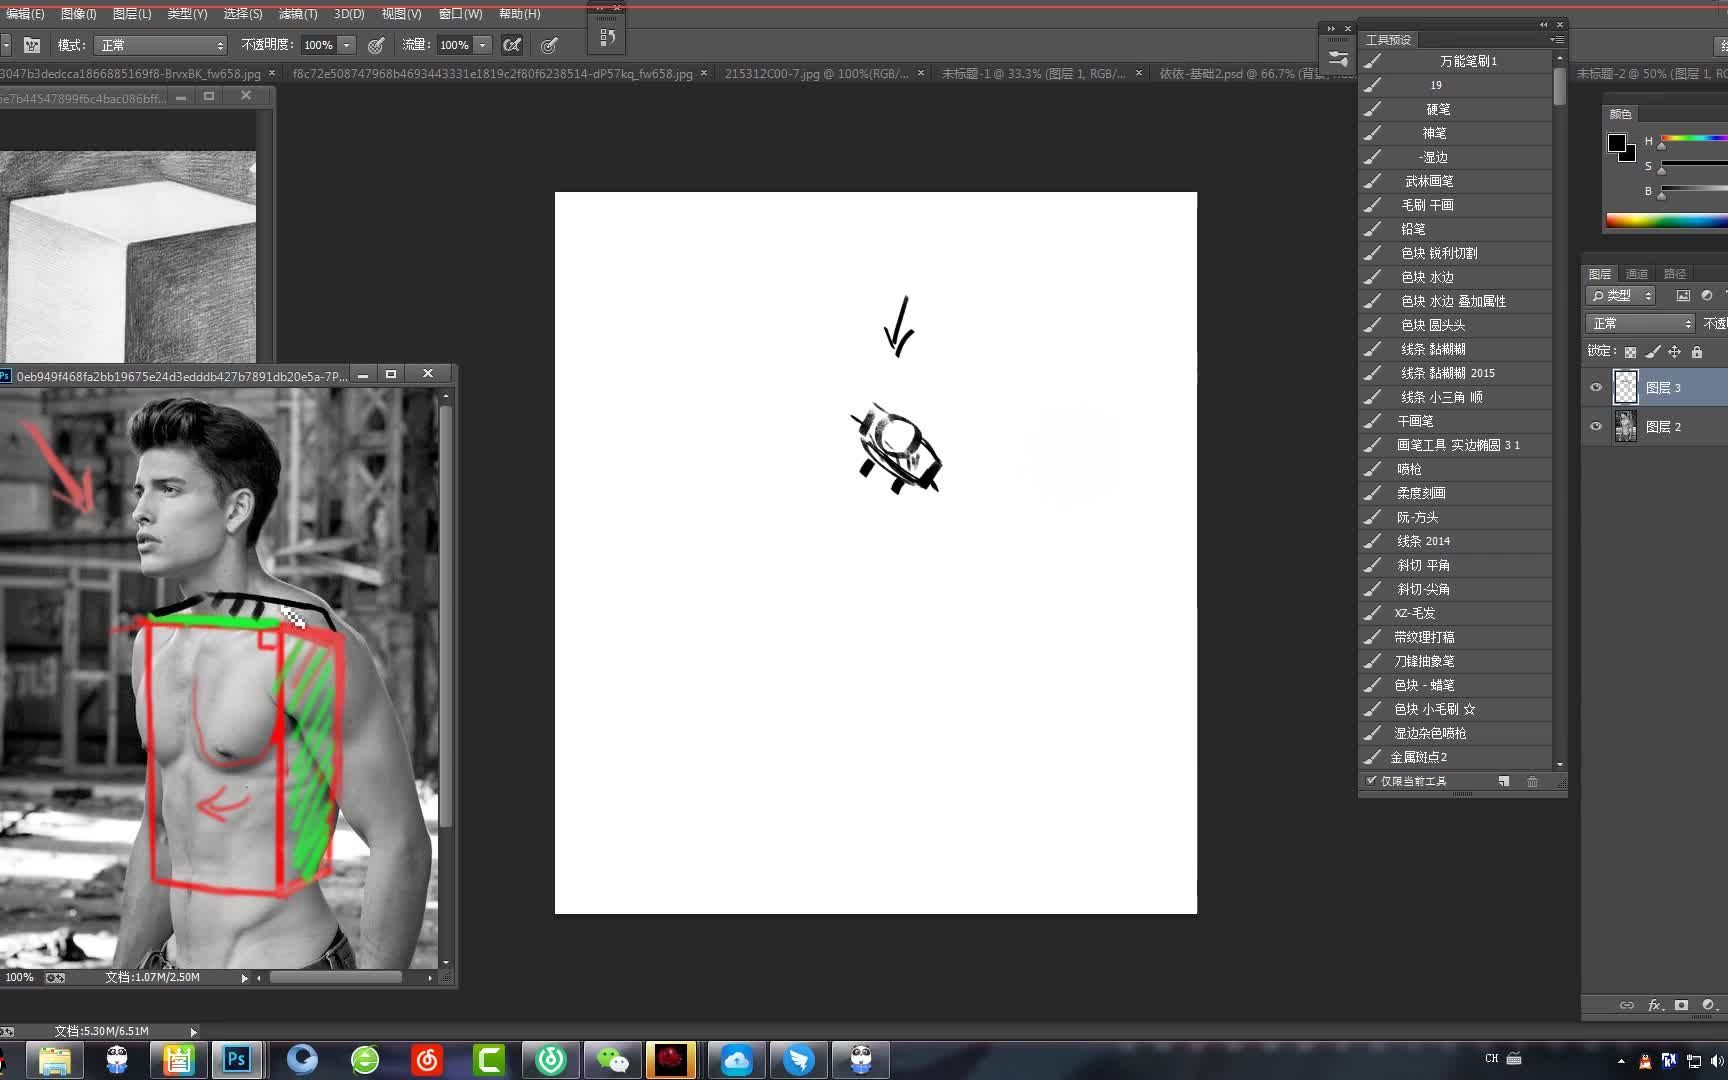1728x1080 pixels.
Task: Delete tool preset trash icon
Action: click(1532, 781)
